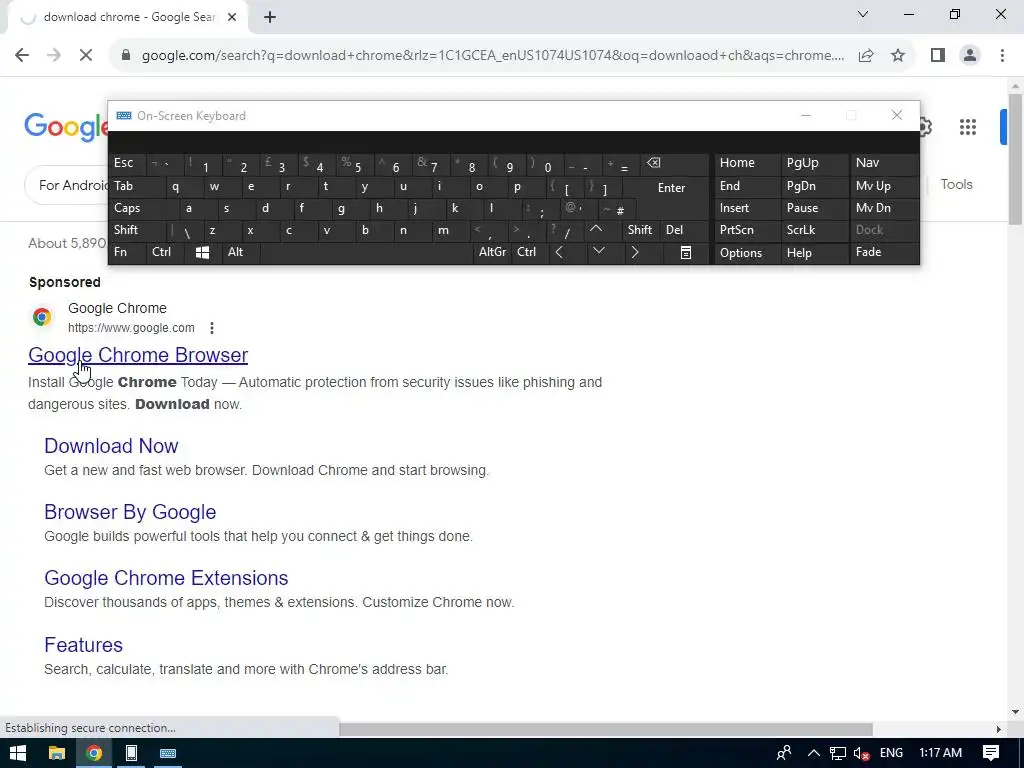Click the address bar URL
1024x768 pixels.
pos(492,56)
